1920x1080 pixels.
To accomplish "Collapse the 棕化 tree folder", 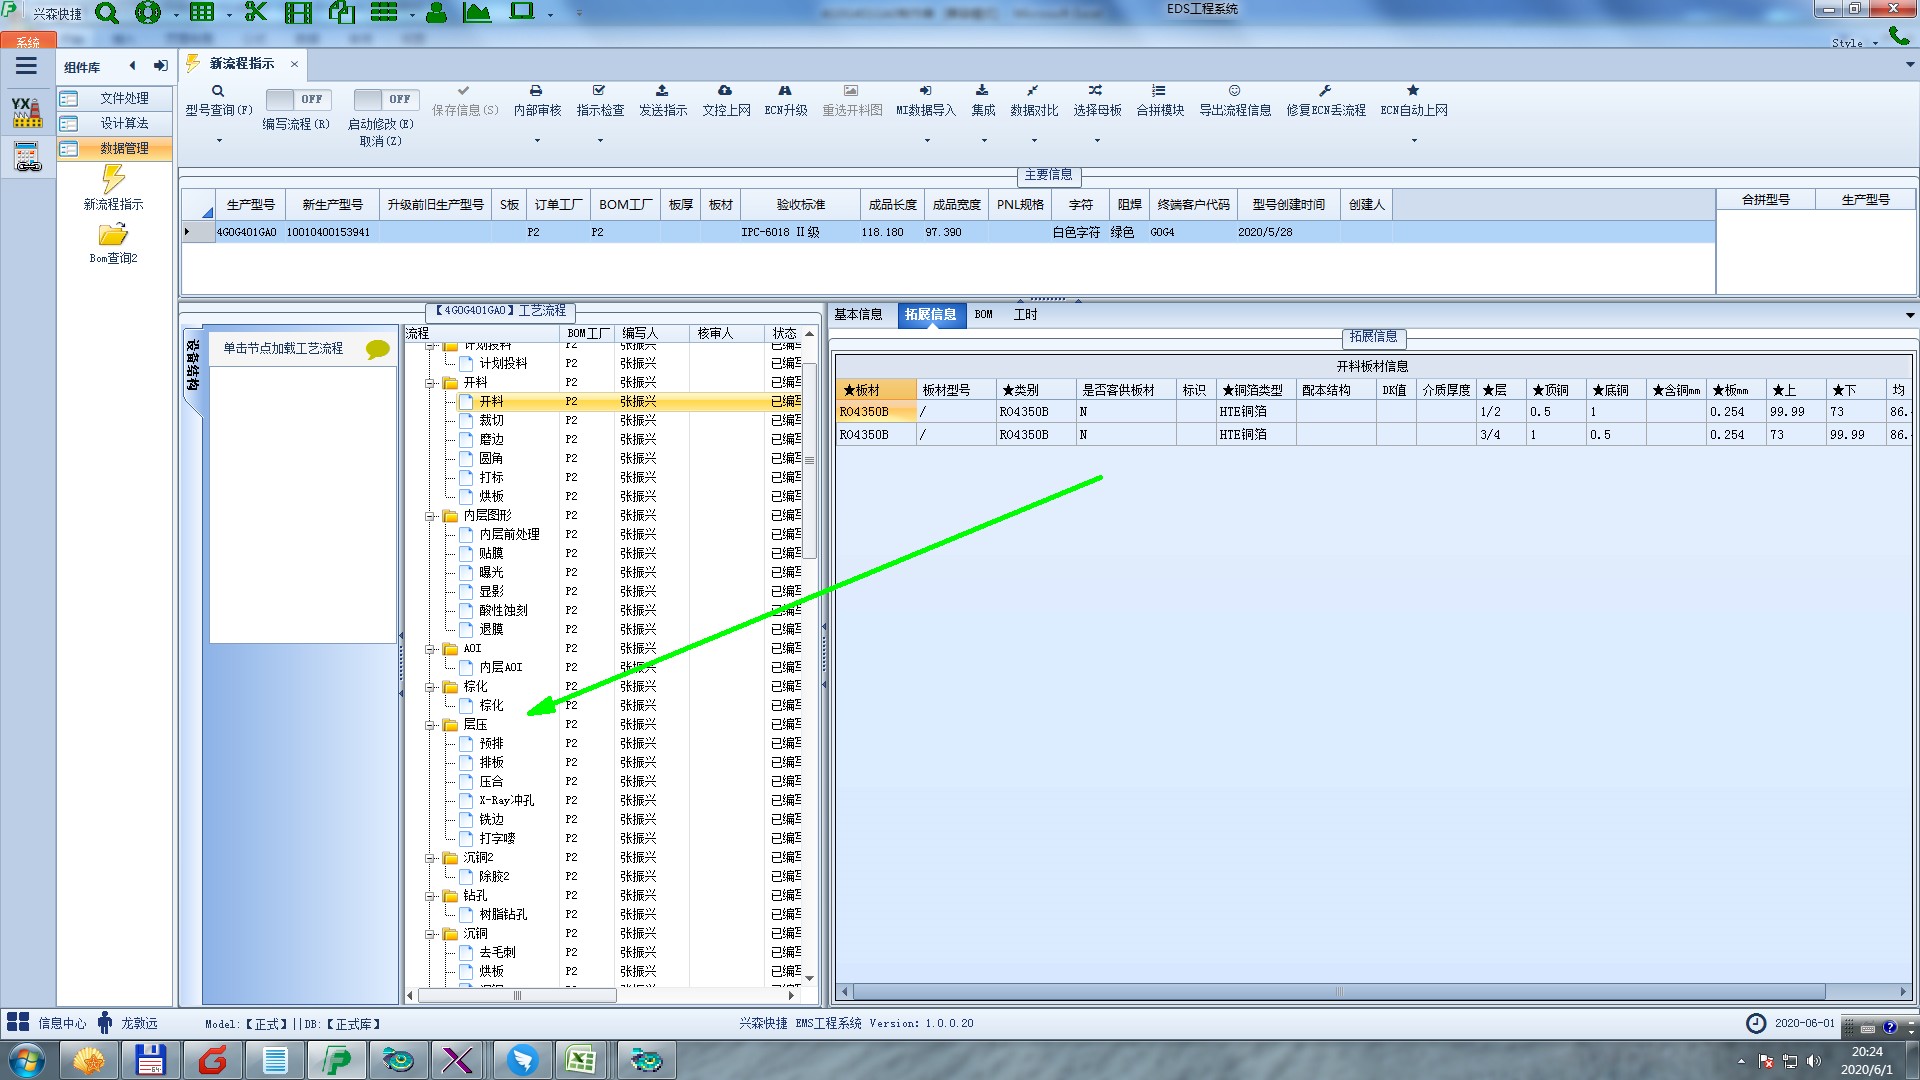I will pos(430,687).
